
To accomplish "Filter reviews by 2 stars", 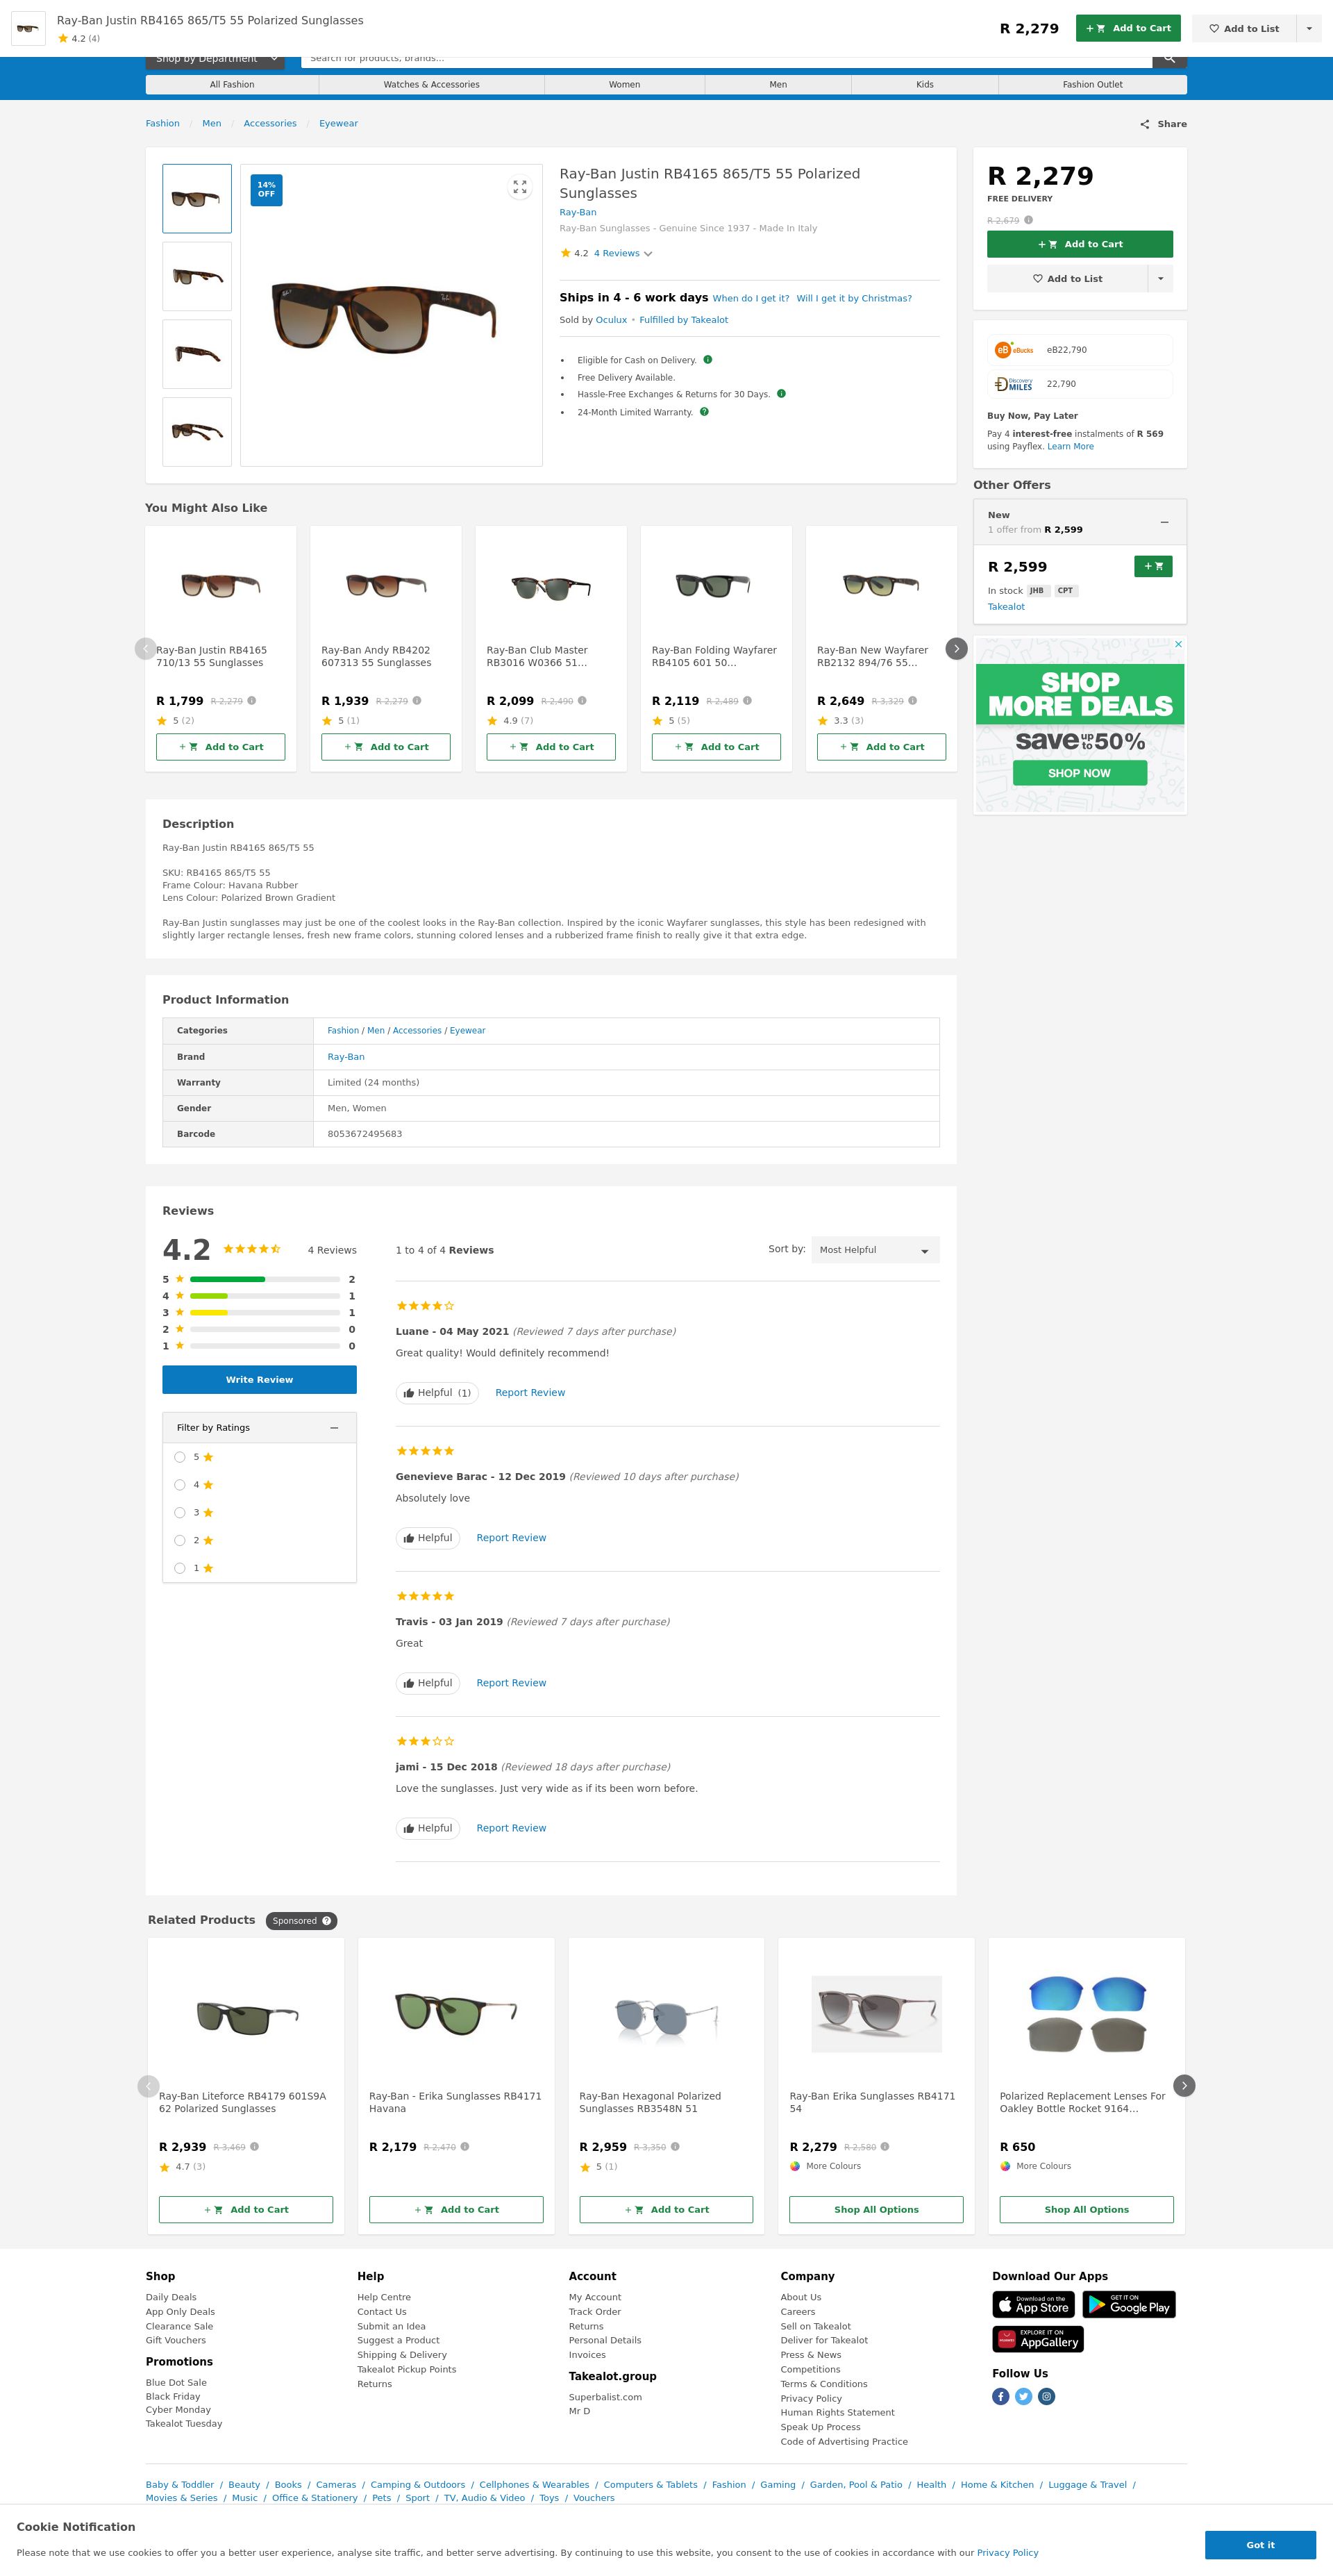I will click(180, 1541).
